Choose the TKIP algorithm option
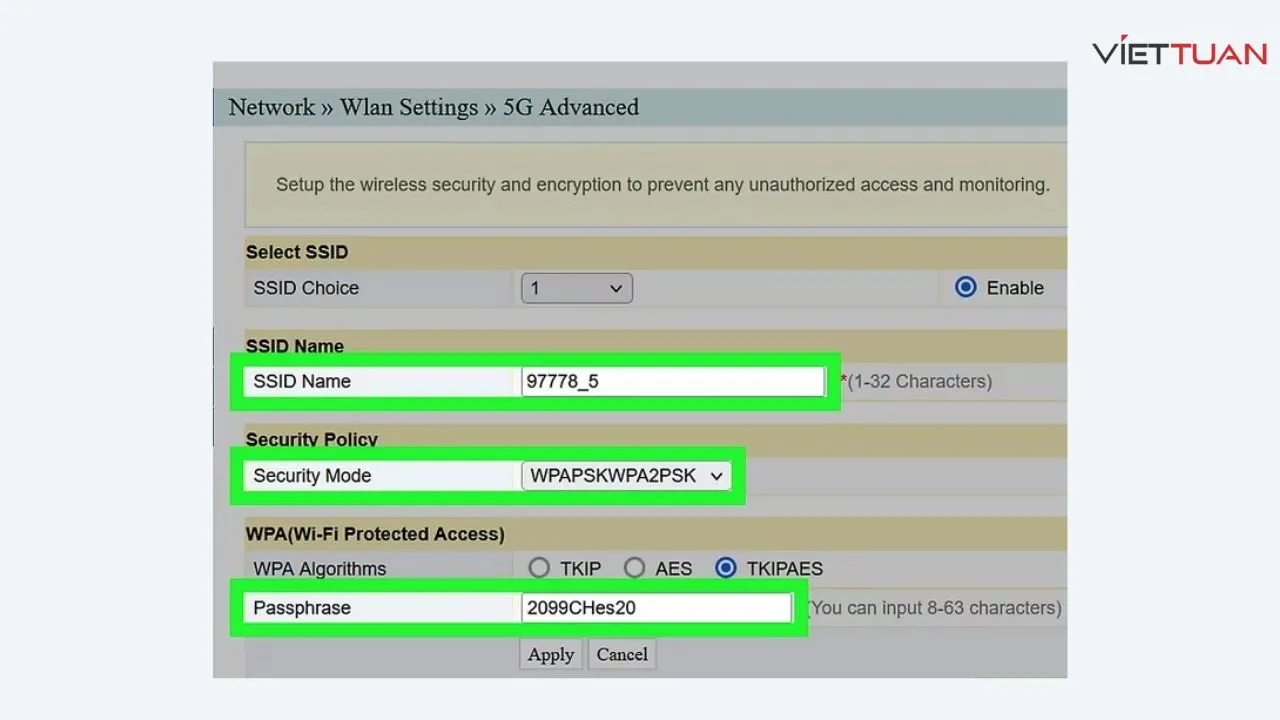Viewport: 1280px width, 720px height. 539,568
